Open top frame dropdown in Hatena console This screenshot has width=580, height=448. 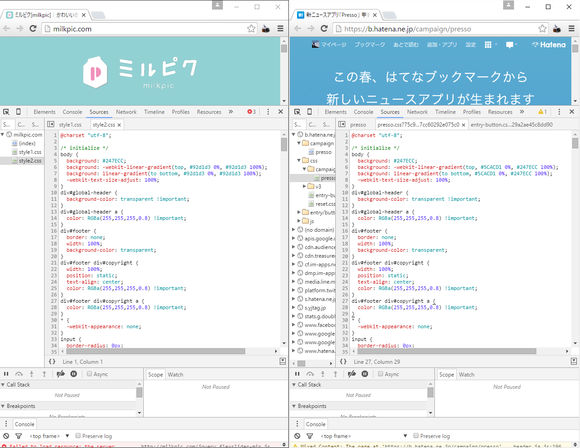coord(364,436)
